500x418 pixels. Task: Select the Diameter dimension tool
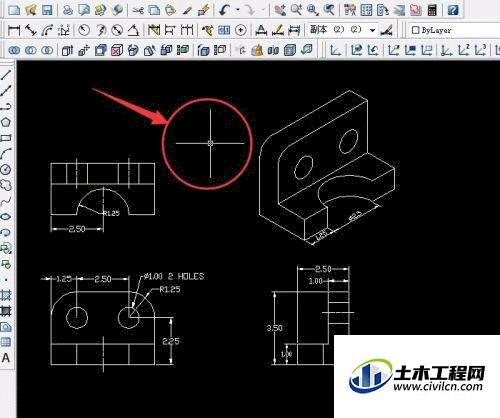[117, 30]
